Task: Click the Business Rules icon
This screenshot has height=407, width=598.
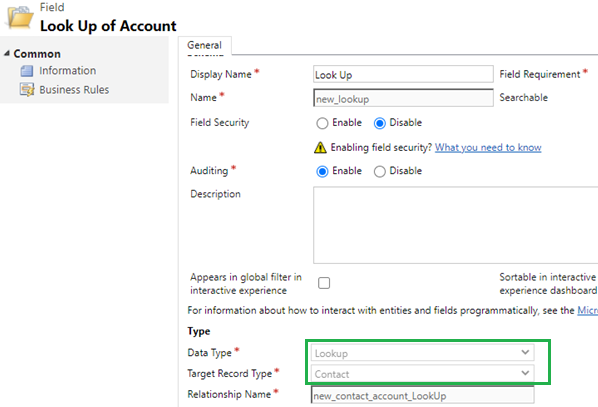Action: [x=27, y=90]
